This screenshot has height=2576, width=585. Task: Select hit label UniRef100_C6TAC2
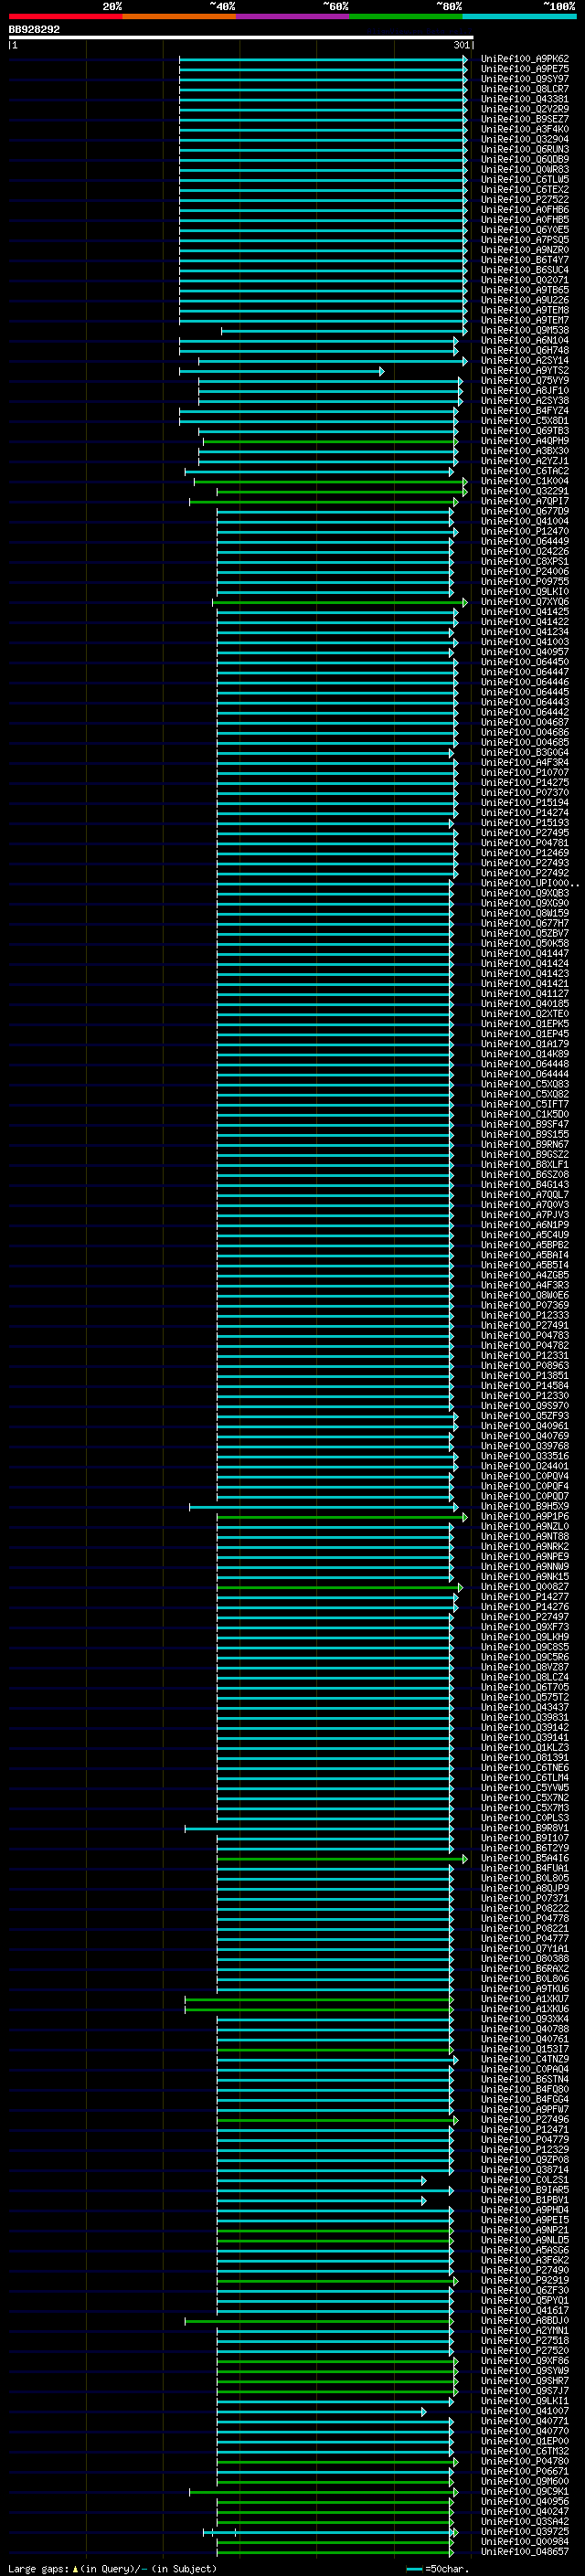525,471
